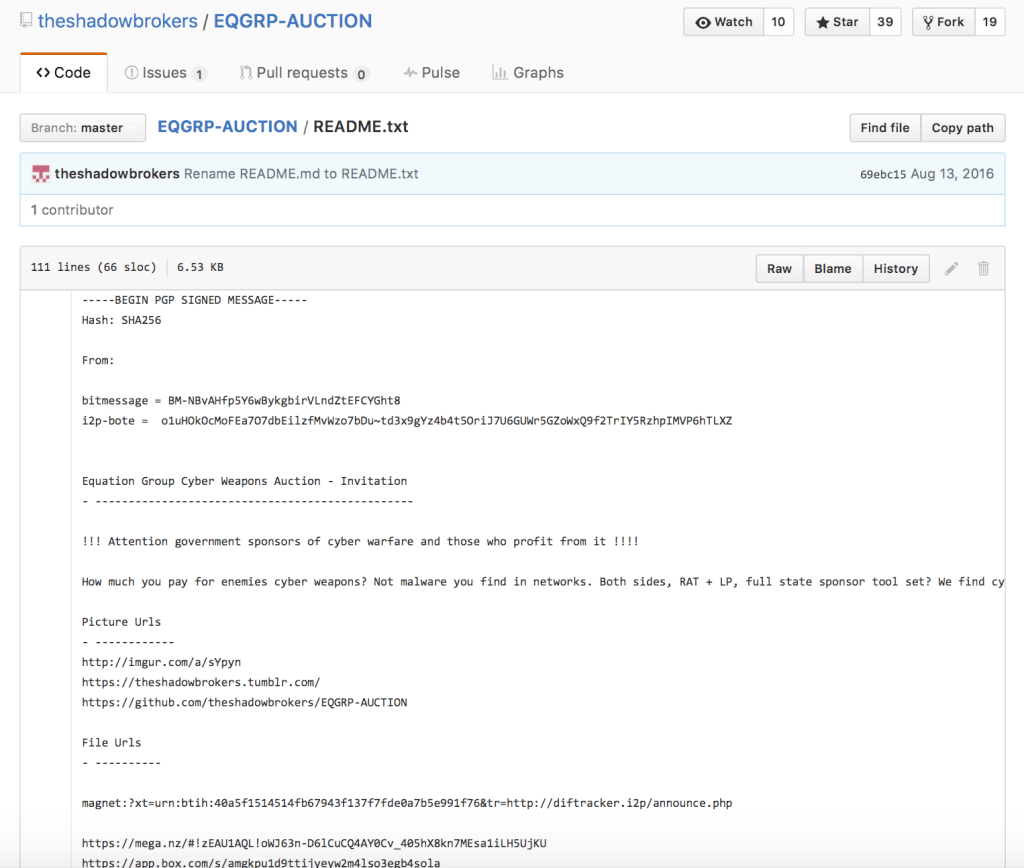Image resolution: width=1024 pixels, height=868 pixels.
Task: Open the Pull requests tab
Action: [x=304, y=73]
